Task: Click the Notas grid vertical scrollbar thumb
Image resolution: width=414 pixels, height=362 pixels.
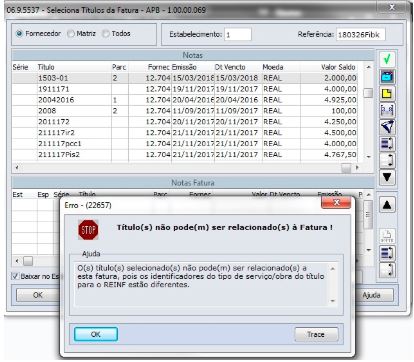Action: tap(368, 93)
